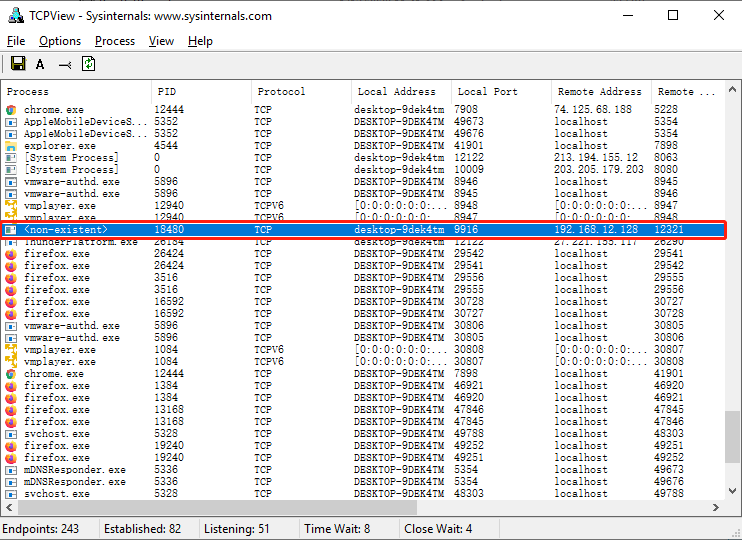Viewport: 742px width, 540px height.
Task: Sort by the Remote Address column header
Action: pyautogui.click(x=600, y=91)
